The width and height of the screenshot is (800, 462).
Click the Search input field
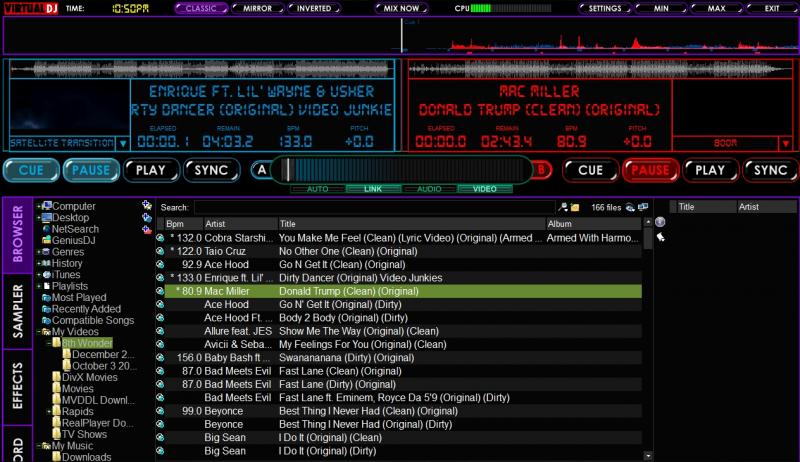[x=374, y=207]
